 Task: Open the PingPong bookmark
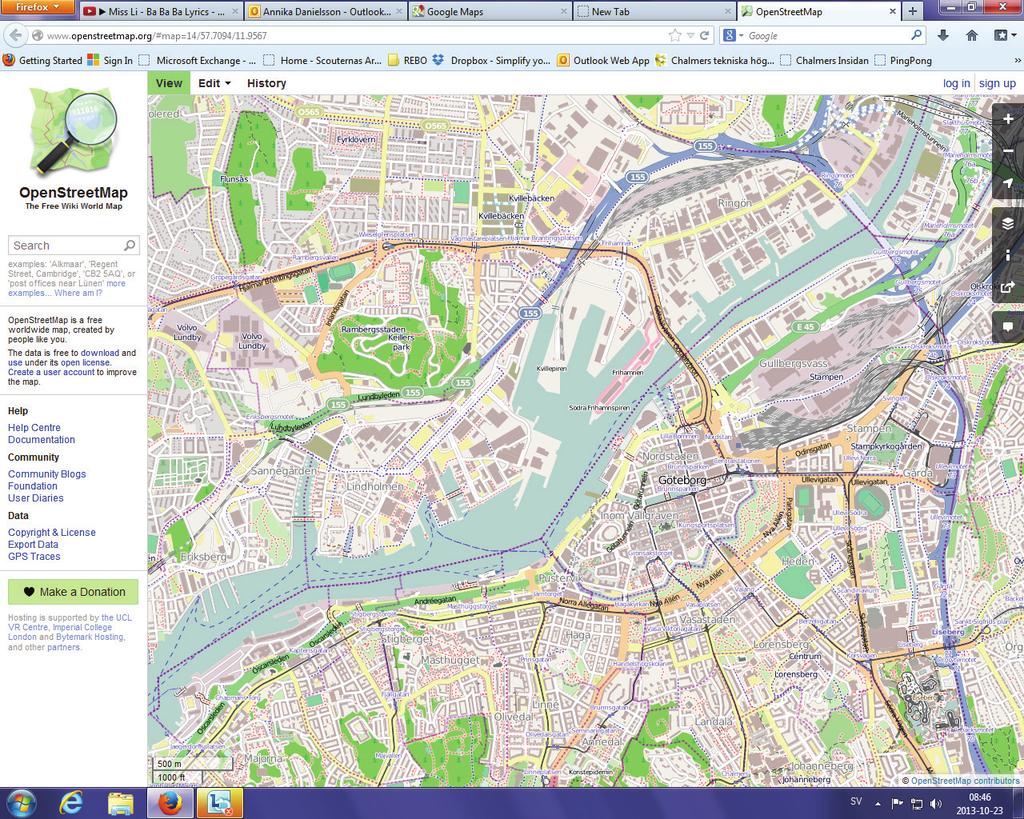pos(903,60)
